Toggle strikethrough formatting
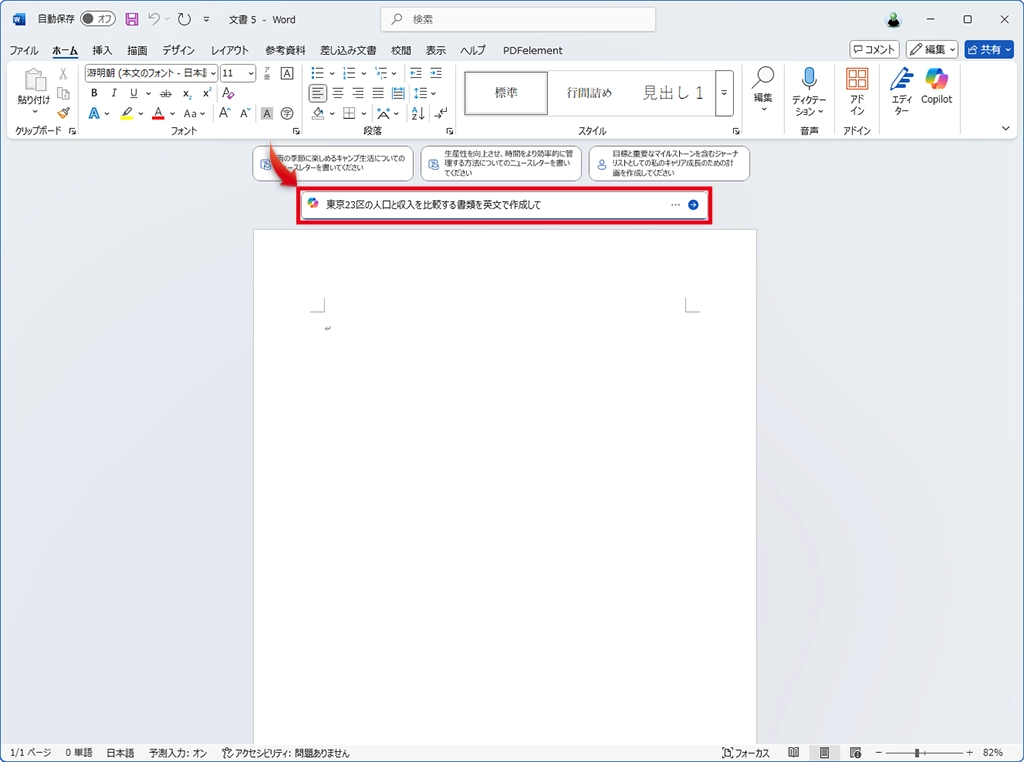This screenshot has height=762, width=1024. click(166, 93)
